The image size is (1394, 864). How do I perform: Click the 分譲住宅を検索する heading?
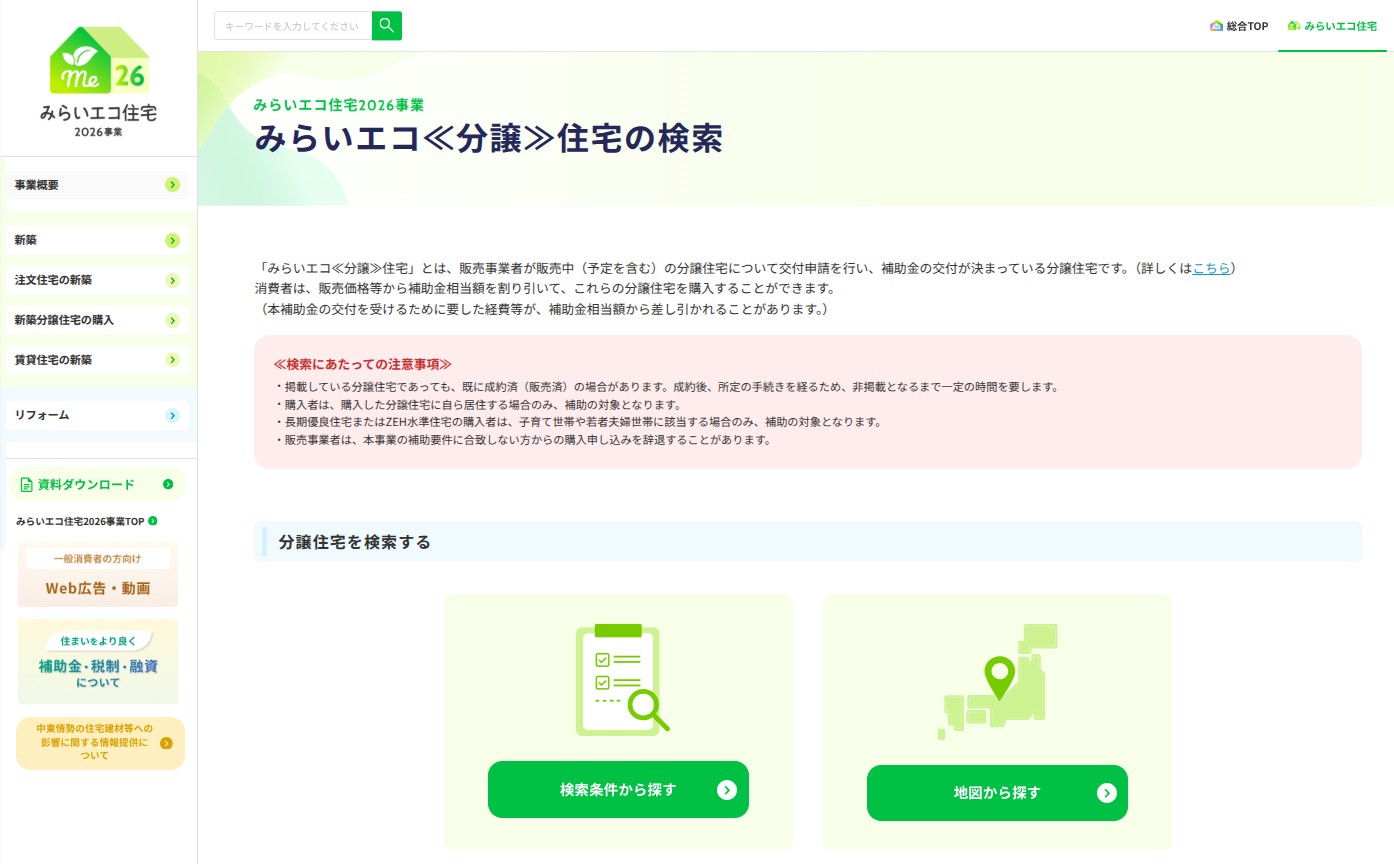pos(355,542)
